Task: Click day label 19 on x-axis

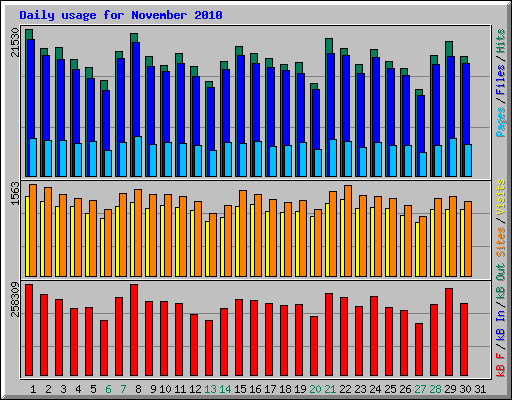Action: pos(300,389)
